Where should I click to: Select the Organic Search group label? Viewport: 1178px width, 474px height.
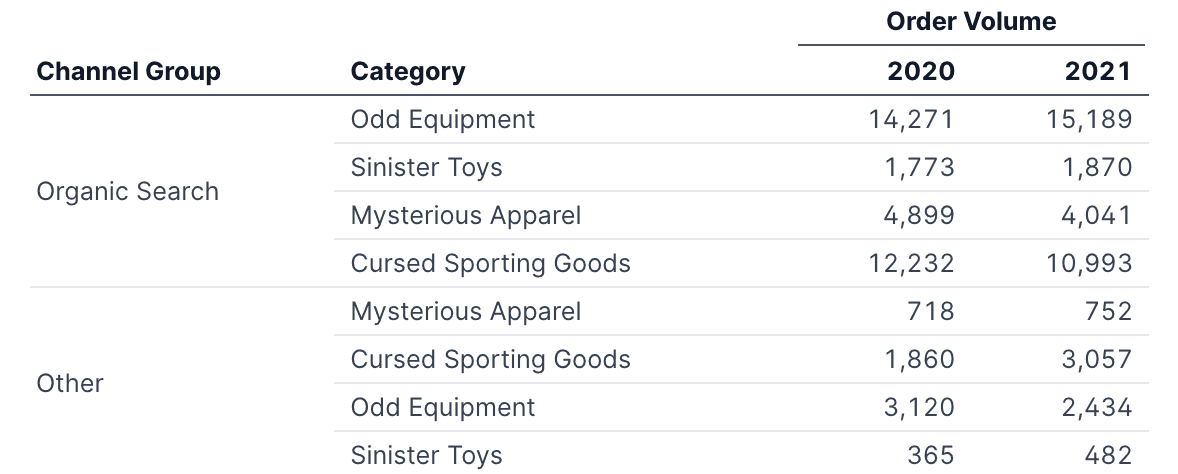[127, 191]
